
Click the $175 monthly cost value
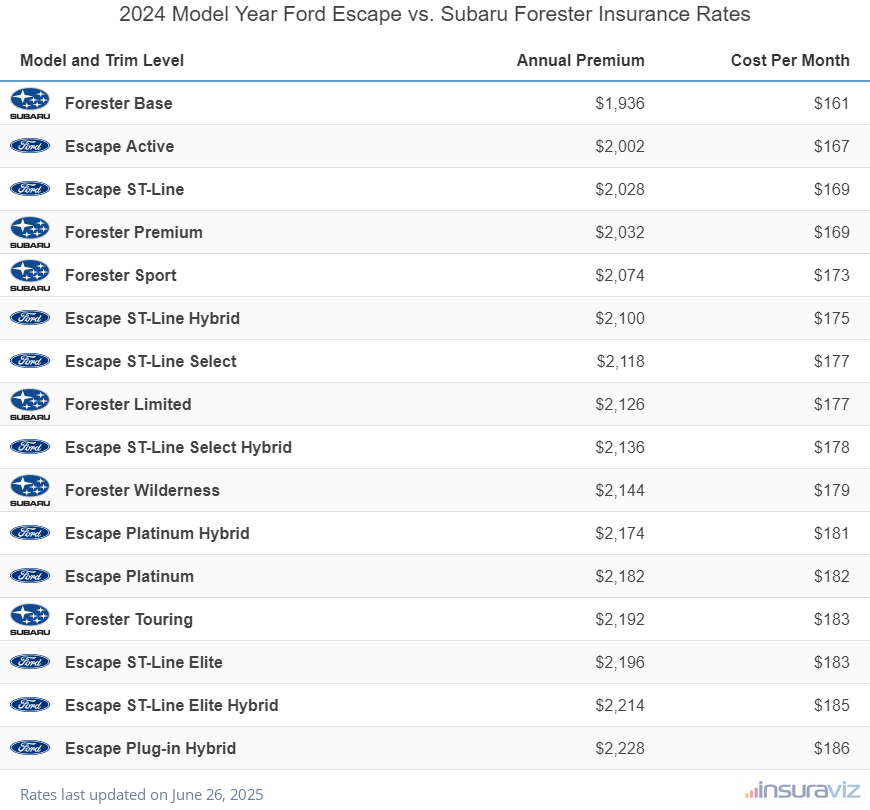[x=831, y=318]
